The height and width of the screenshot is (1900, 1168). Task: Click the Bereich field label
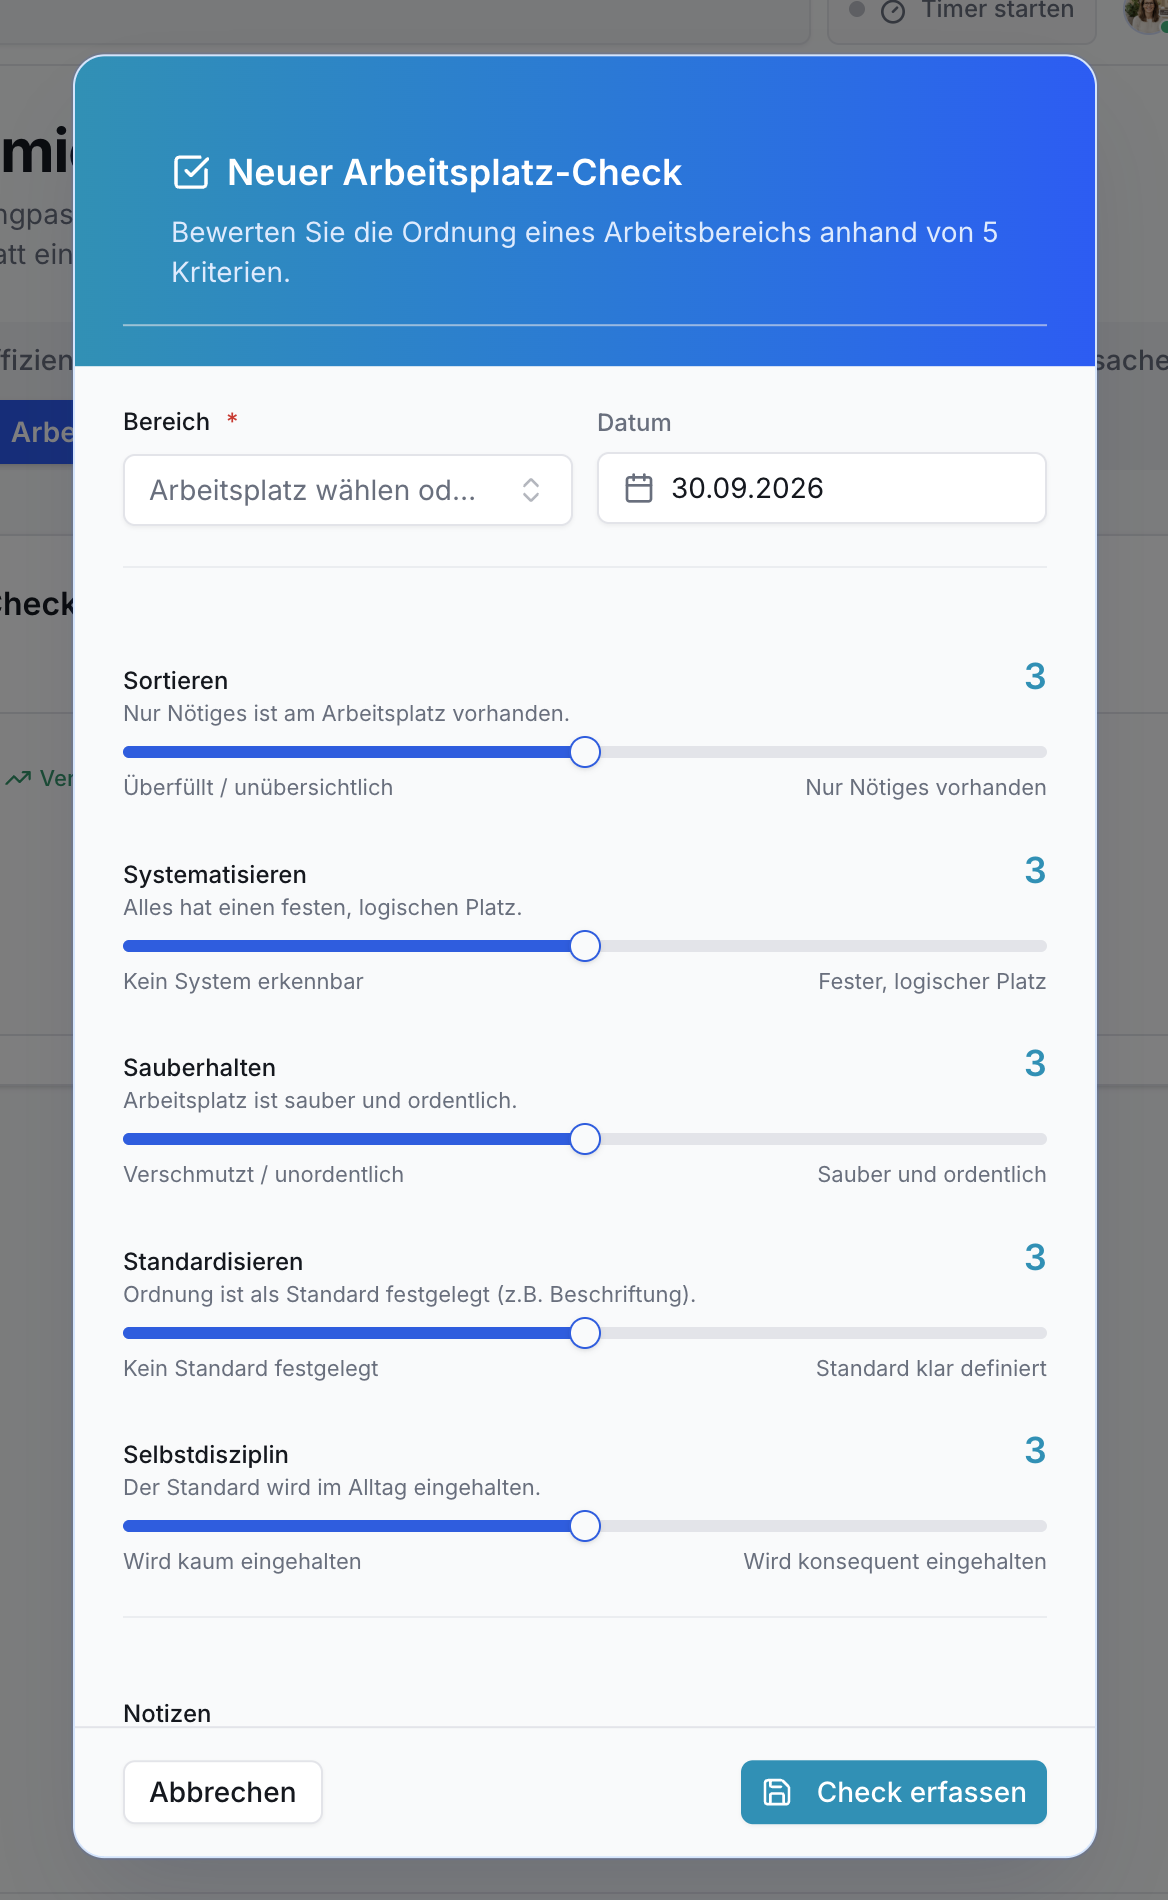click(x=167, y=422)
